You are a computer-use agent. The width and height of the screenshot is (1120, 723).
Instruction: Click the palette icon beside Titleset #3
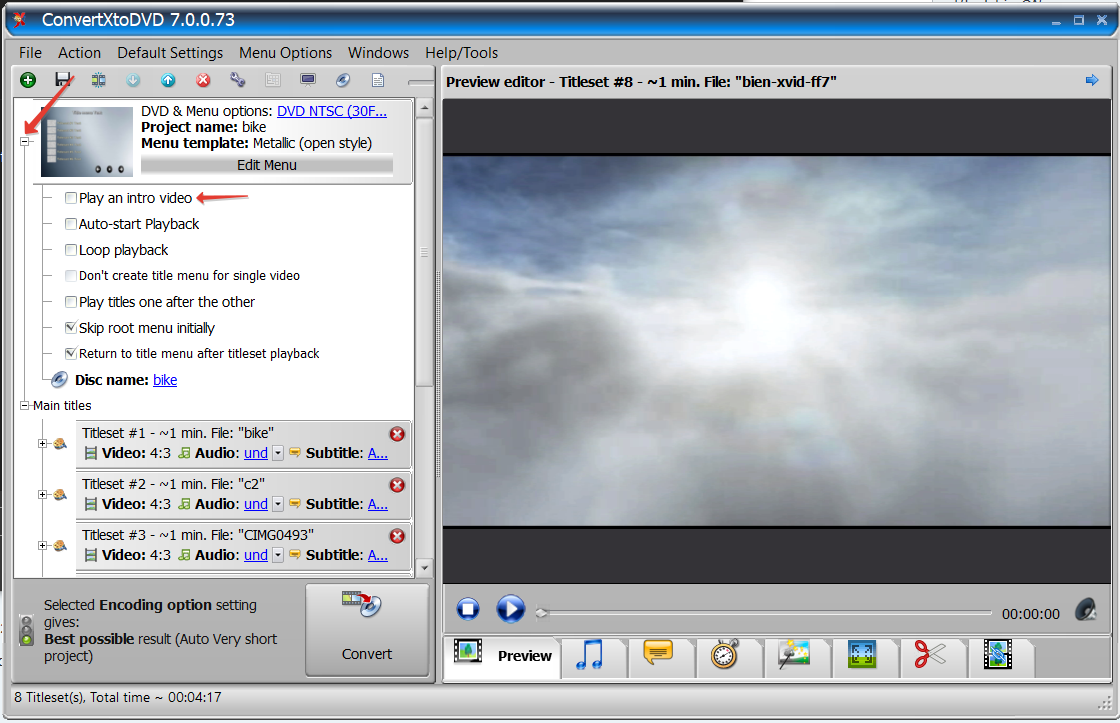60,545
